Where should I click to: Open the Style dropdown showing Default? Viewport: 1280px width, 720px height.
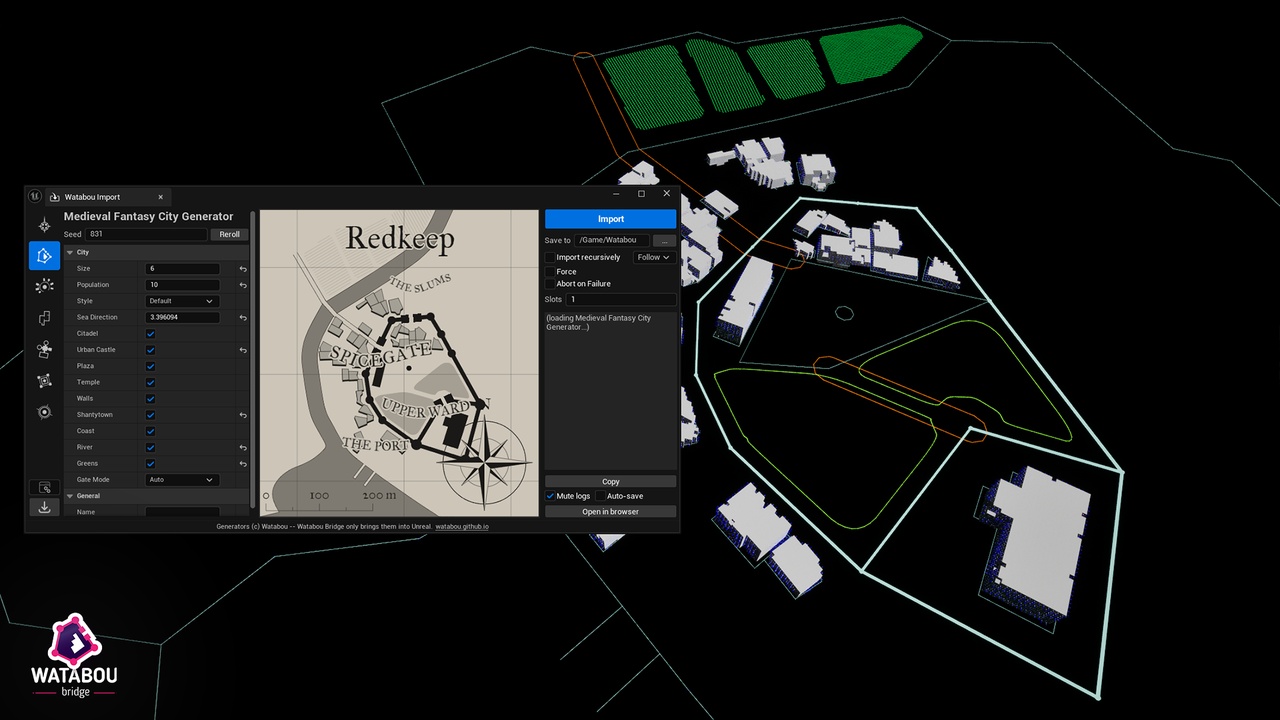pos(182,301)
